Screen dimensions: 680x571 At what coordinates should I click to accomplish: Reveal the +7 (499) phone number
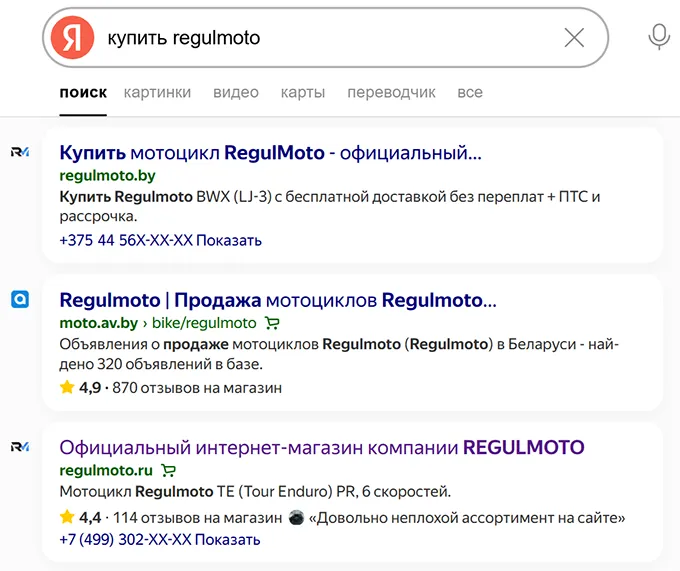coord(227,539)
